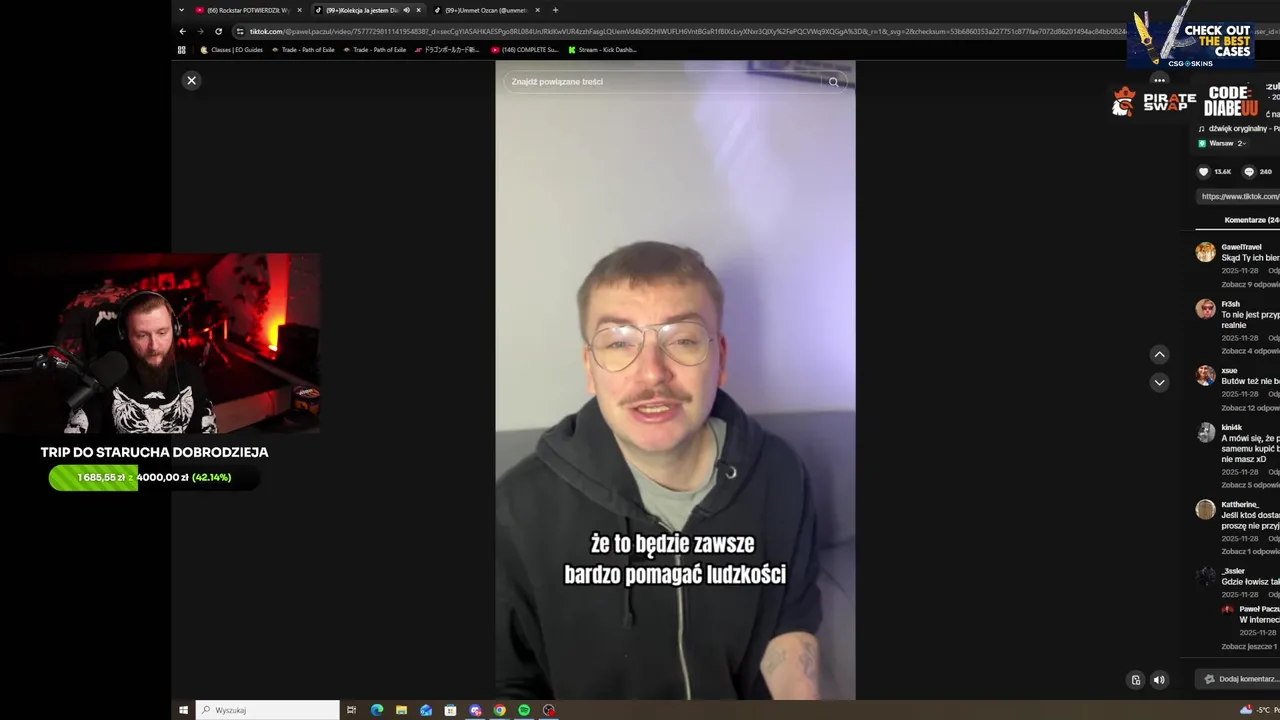Expand 'Zobacz 5 odpowiedzi' under kini4k
This screenshot has height=720, width=1280.
coord(1250,485)
